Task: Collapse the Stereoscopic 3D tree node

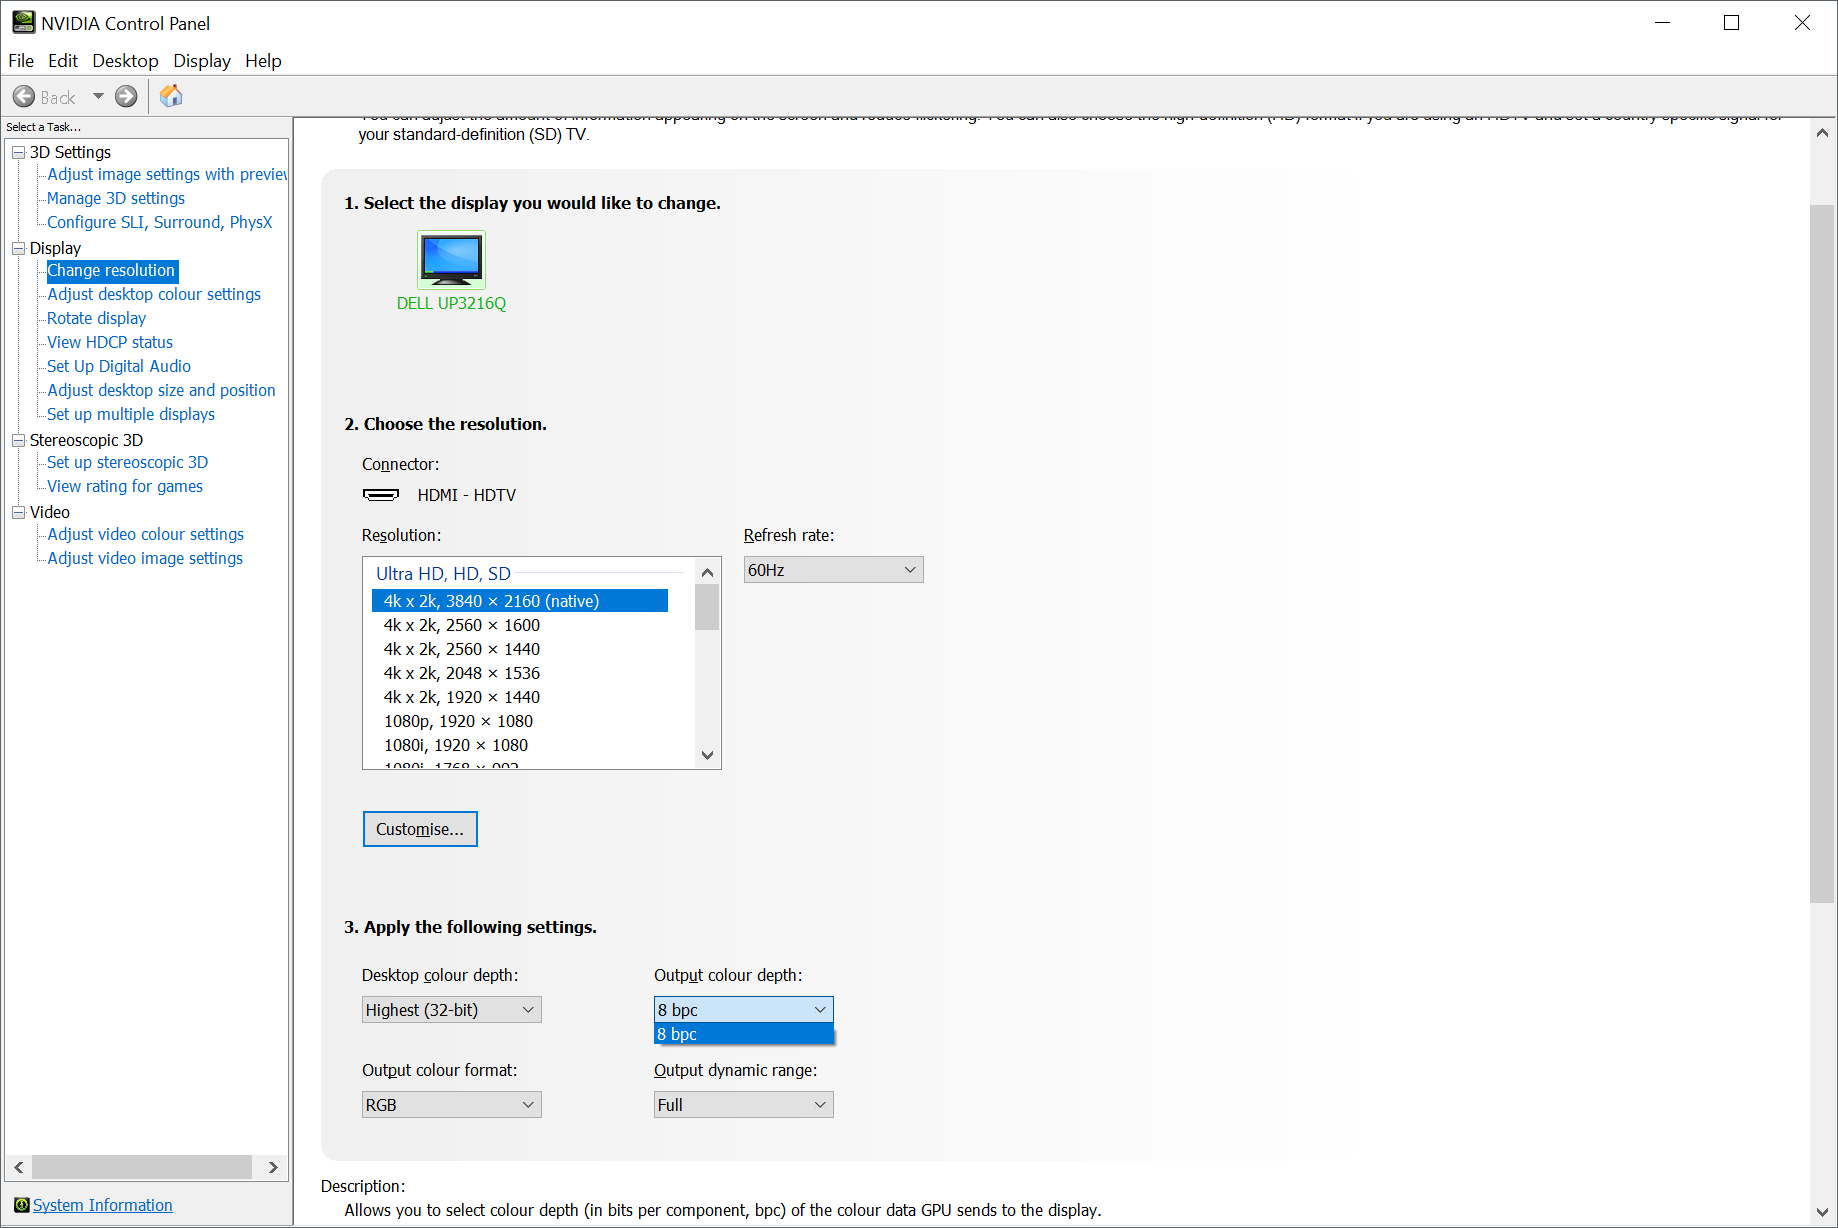Action: click(18, 440)
